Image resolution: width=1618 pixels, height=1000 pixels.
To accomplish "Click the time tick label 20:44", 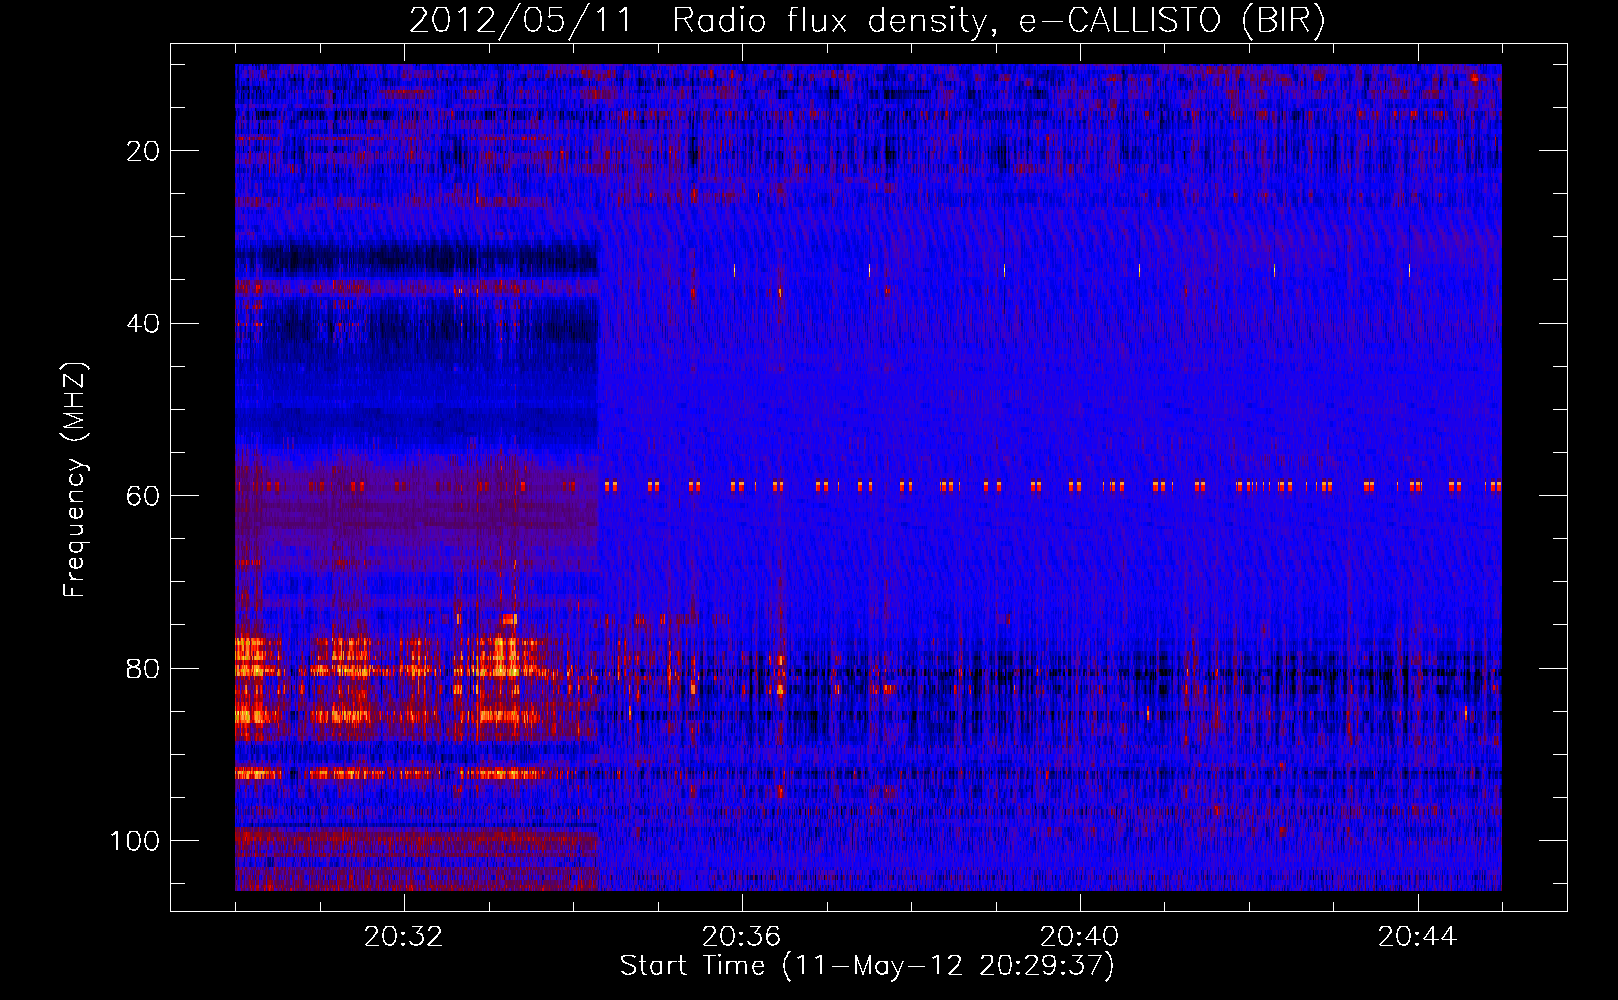I will coord(1418,937).
